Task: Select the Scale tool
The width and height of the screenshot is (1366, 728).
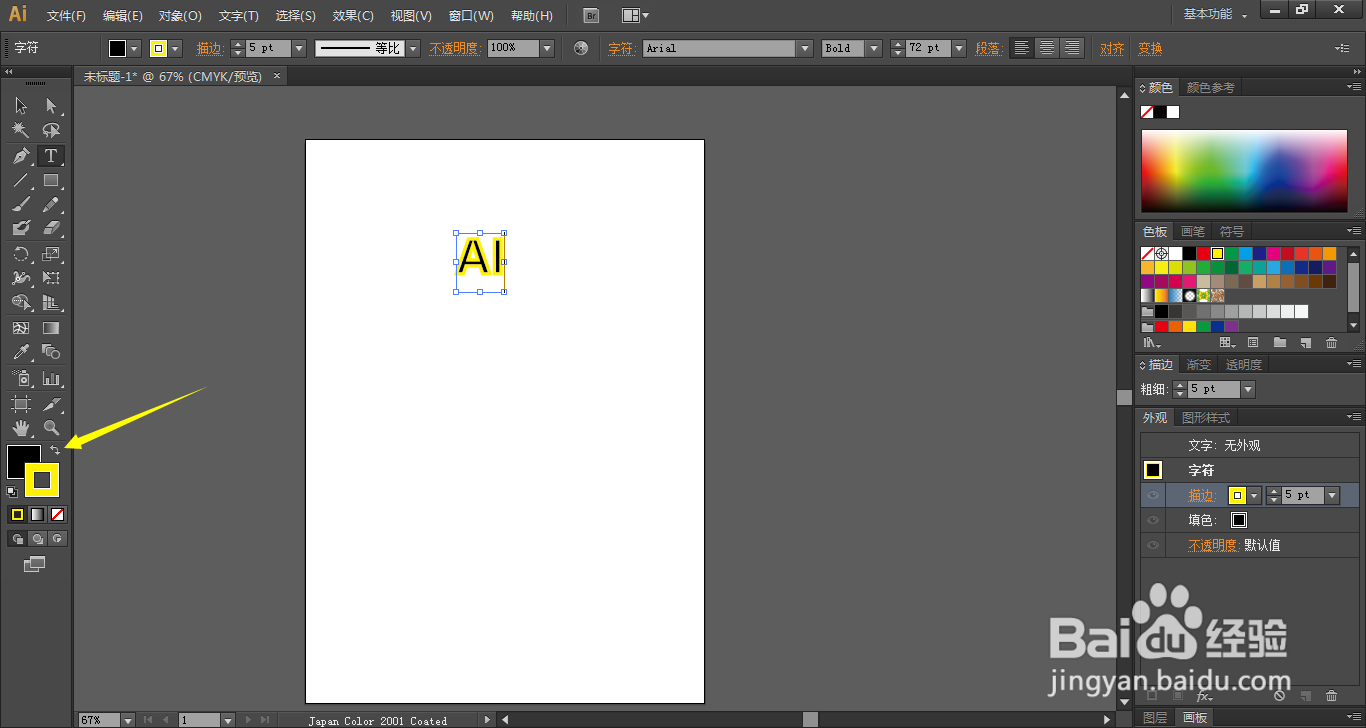Action: pyautogui.click(x=51, y=255)
